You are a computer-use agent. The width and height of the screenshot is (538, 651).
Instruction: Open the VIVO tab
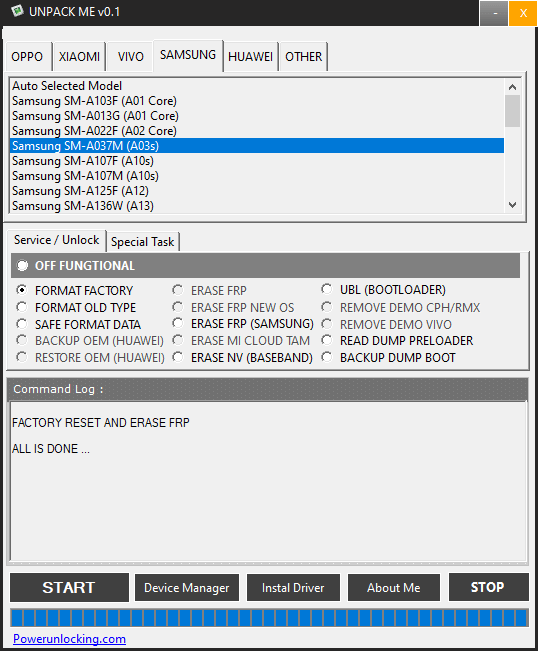pyautogui.click(x=130, y=56)
